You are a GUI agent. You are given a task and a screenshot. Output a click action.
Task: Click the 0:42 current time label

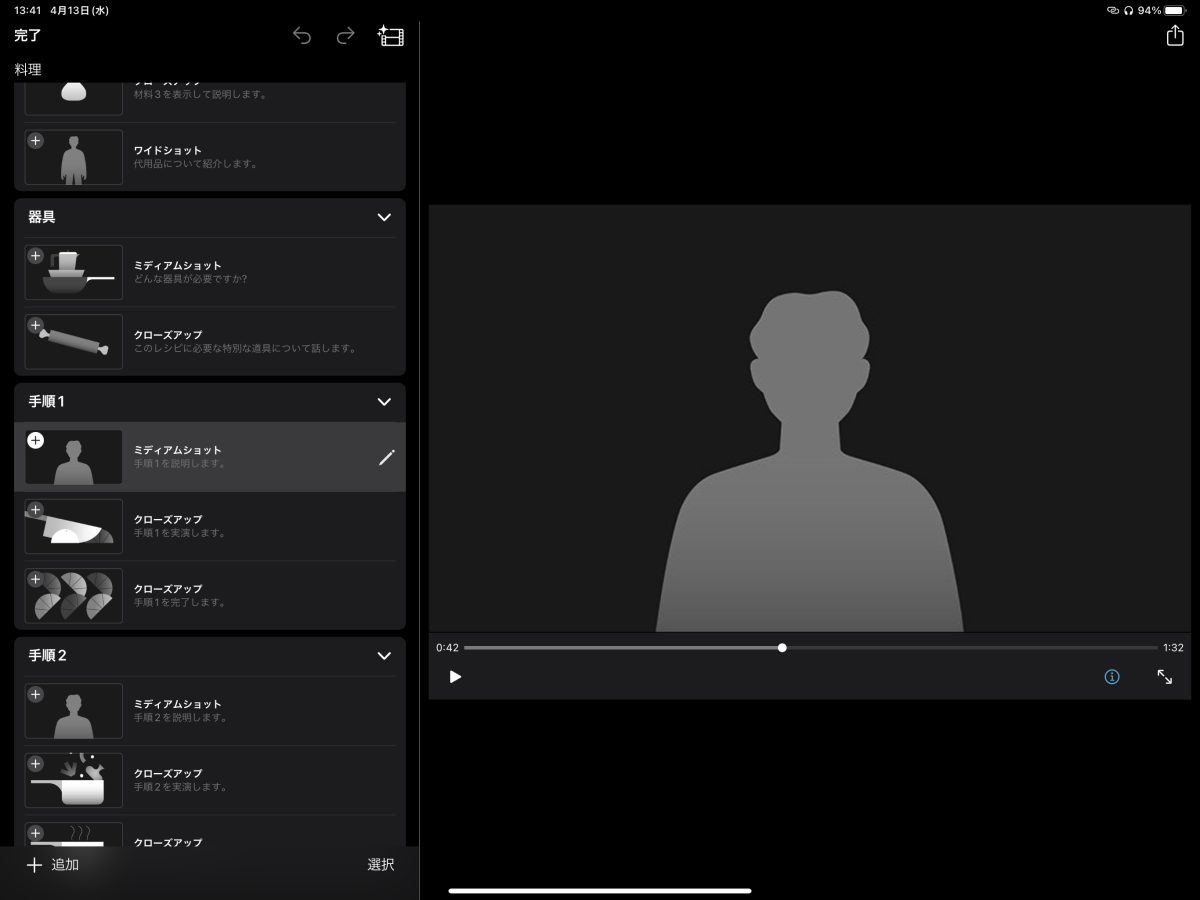tap(447, 648)
